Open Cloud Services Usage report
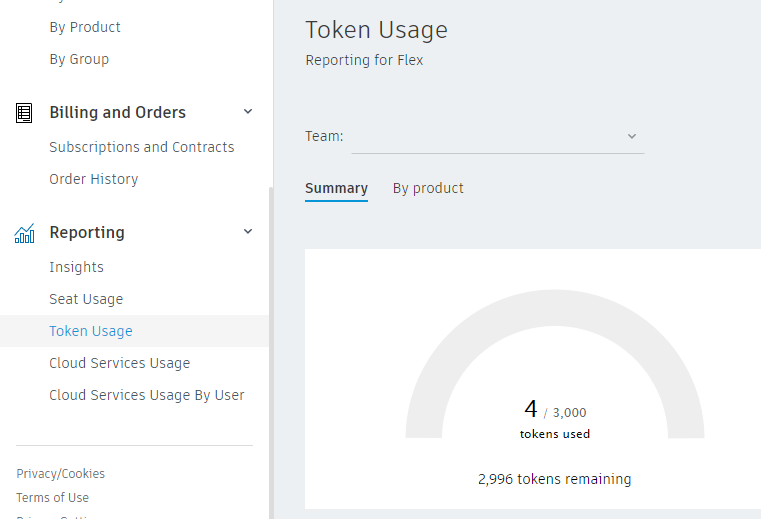The height and width of the screenshot is (519, 761). (119, 363)
